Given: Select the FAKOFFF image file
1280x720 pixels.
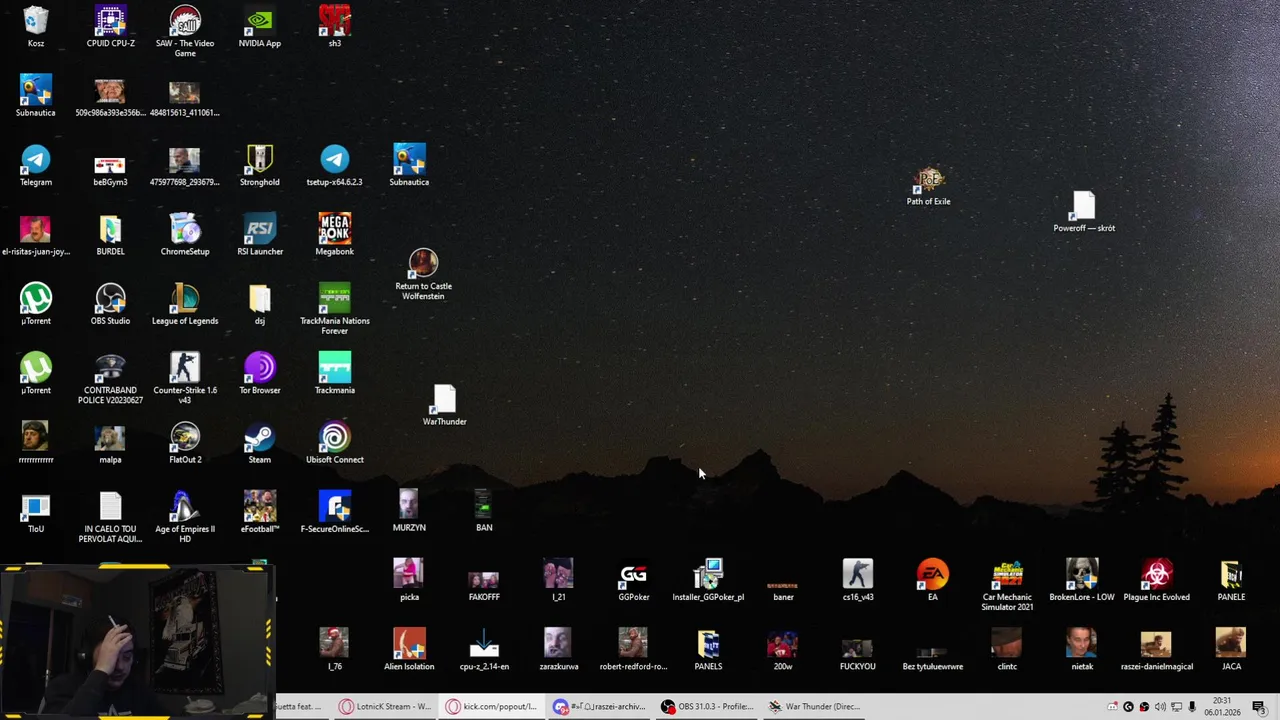Looking at the screenshot, I should tap(484, 586).
